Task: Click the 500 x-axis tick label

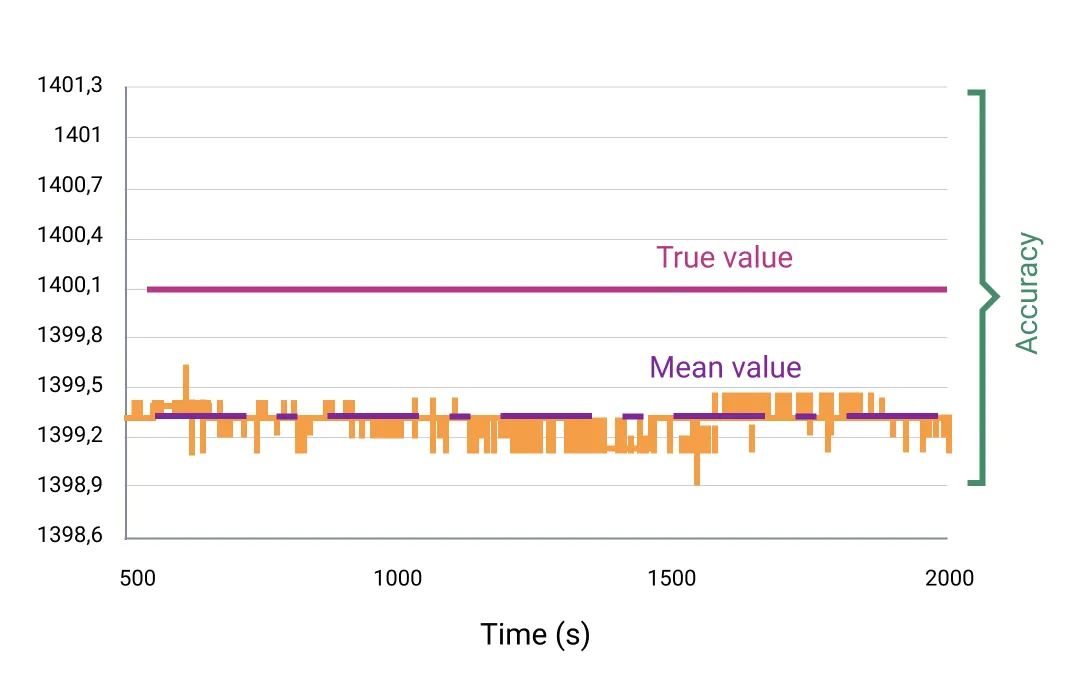Action: click(x=138, y=578)
